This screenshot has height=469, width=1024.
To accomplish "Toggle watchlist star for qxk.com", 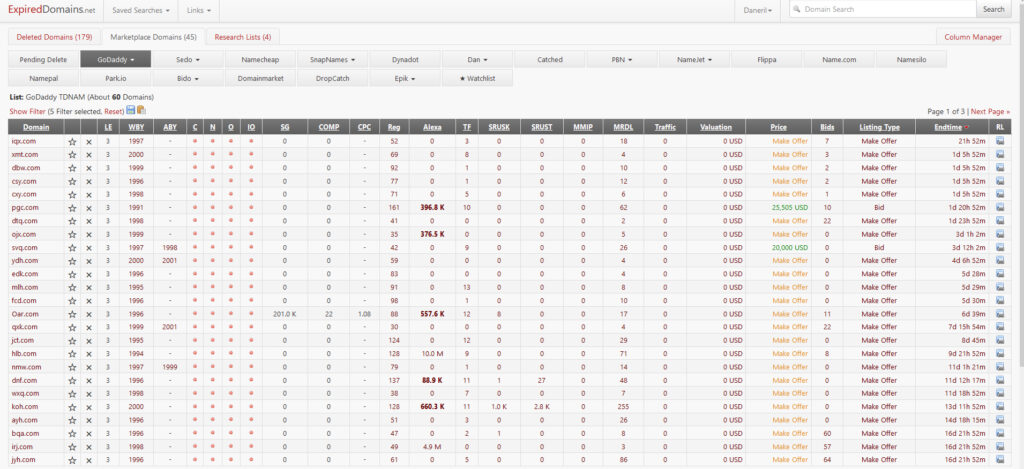I will 72,327.
